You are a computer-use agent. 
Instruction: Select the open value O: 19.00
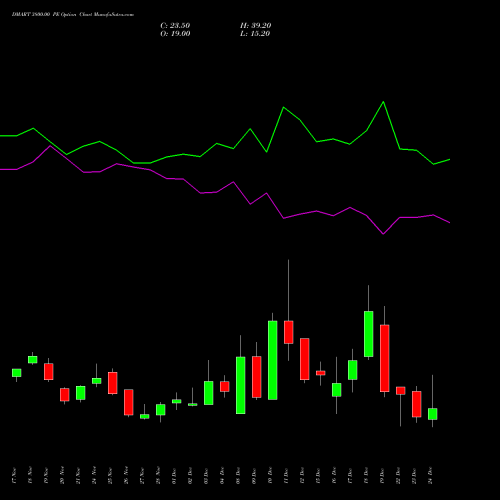tap(175, 34)
